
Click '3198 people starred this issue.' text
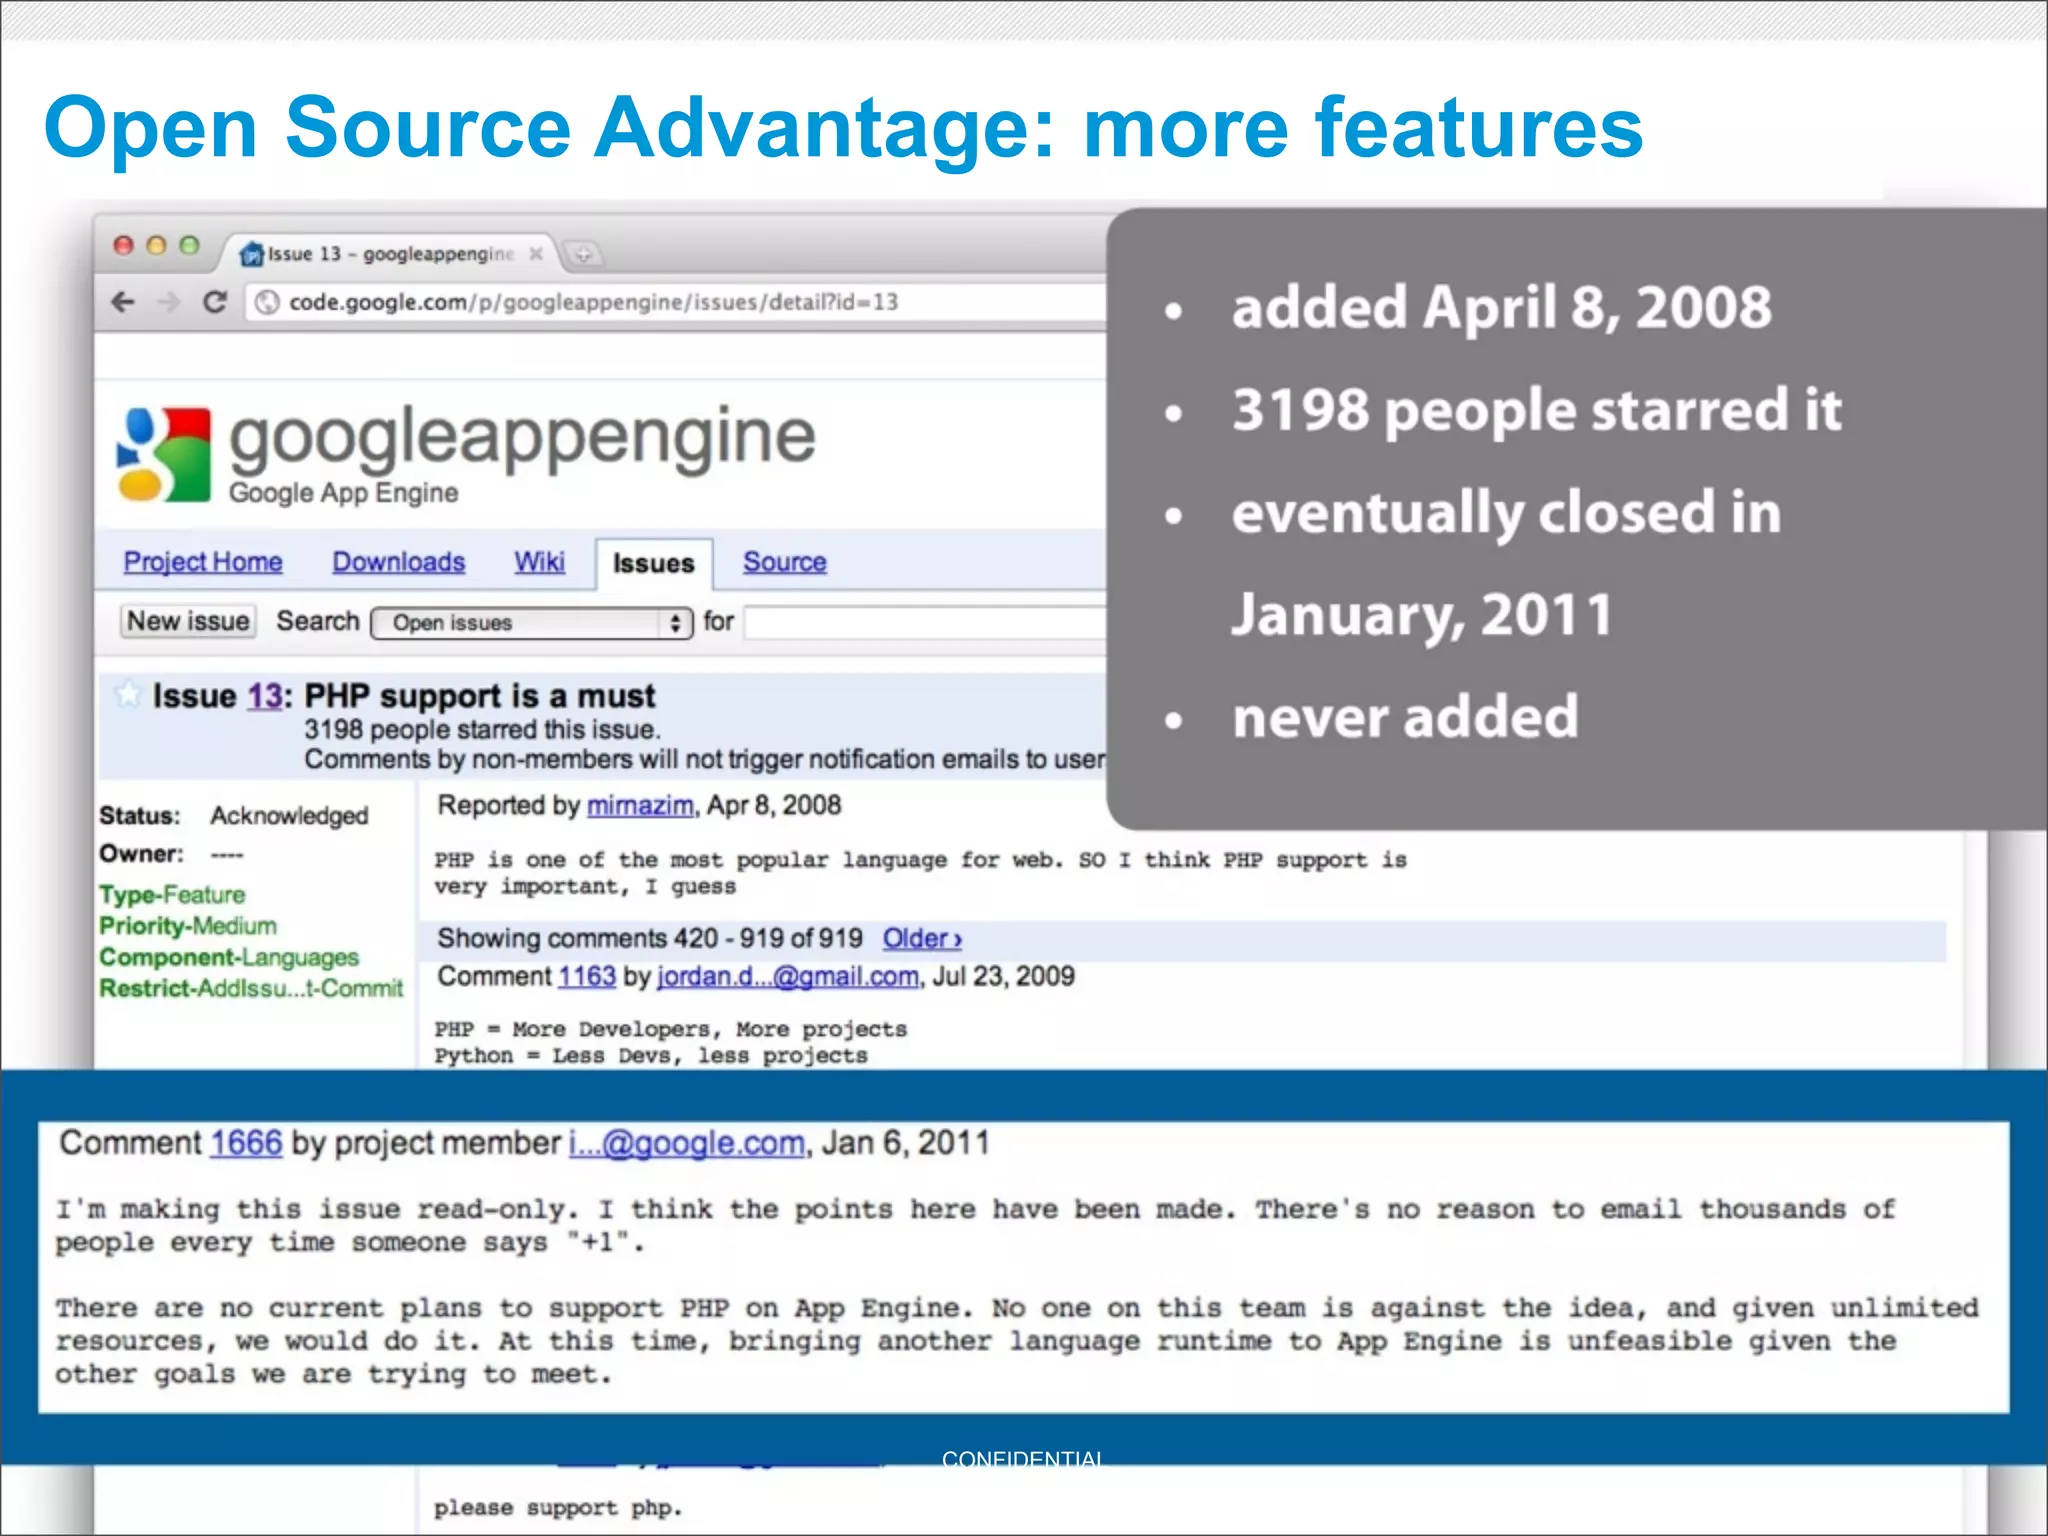[x=483, y=730]
